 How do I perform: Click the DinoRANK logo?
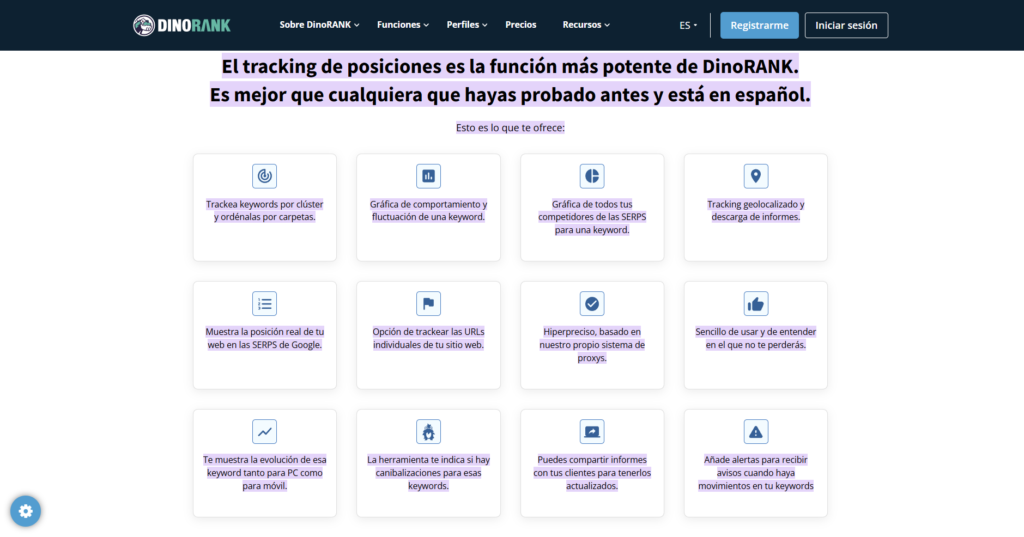[182, 25]
